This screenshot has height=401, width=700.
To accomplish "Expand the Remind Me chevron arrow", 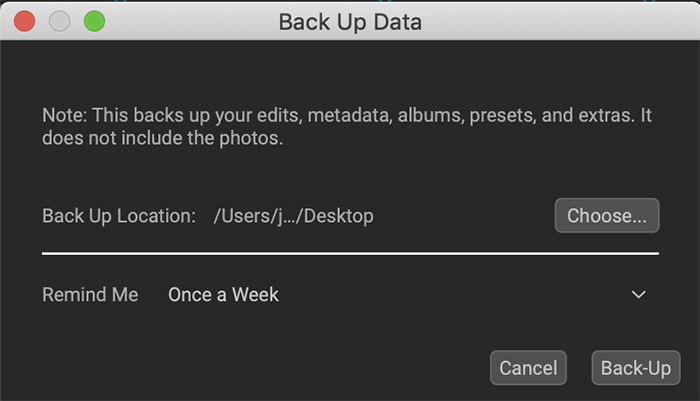I will click(x=639, y=295).
